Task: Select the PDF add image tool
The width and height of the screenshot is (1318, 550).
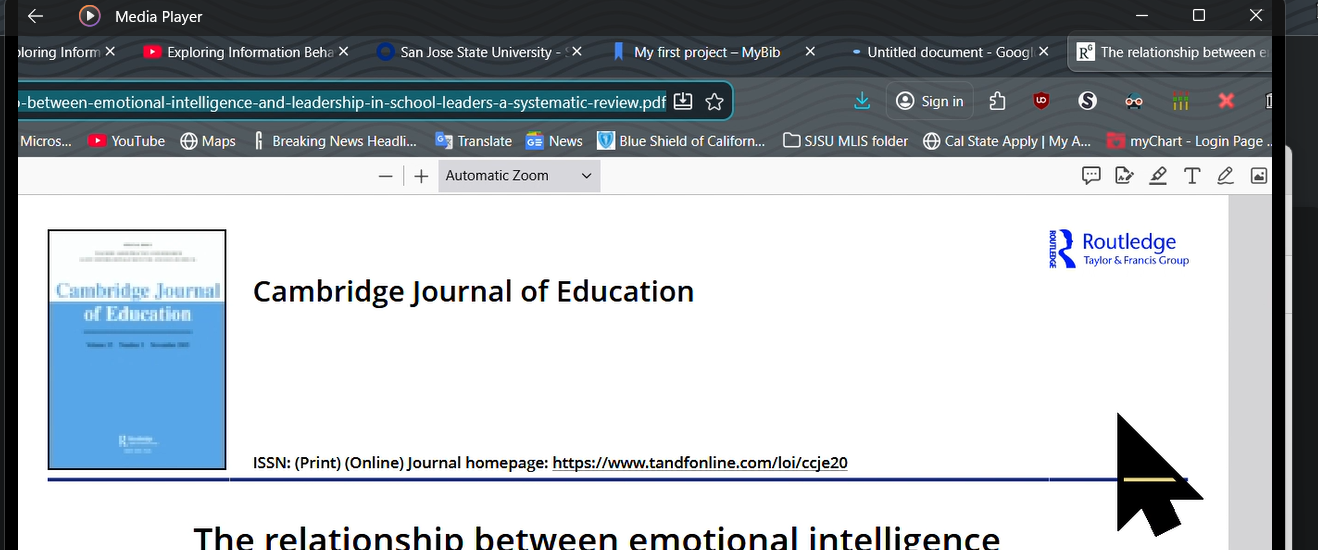Action: (1259, 176)
